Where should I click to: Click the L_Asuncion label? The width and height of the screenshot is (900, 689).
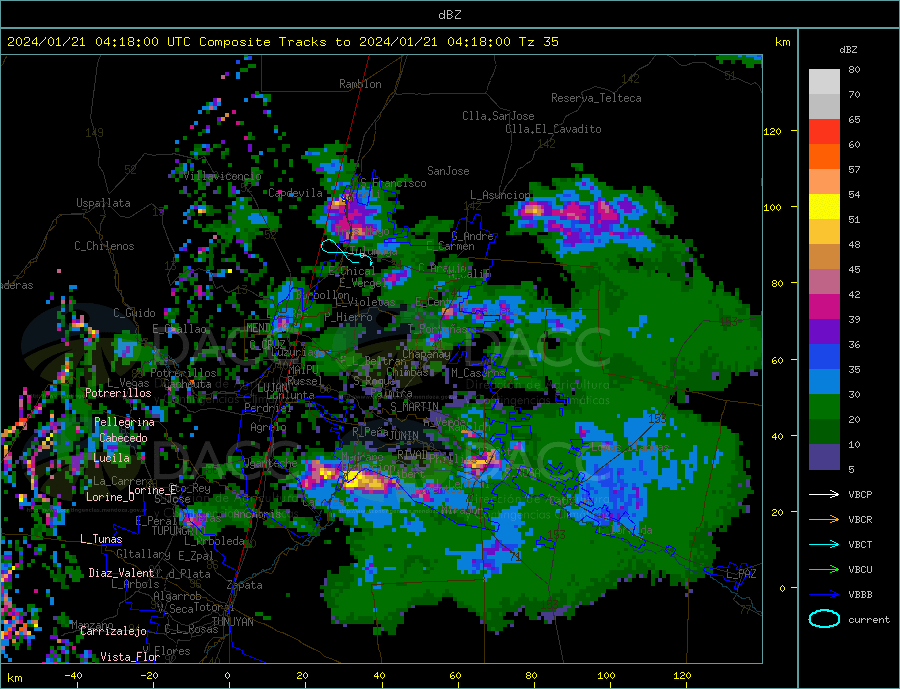click(500, 195)
